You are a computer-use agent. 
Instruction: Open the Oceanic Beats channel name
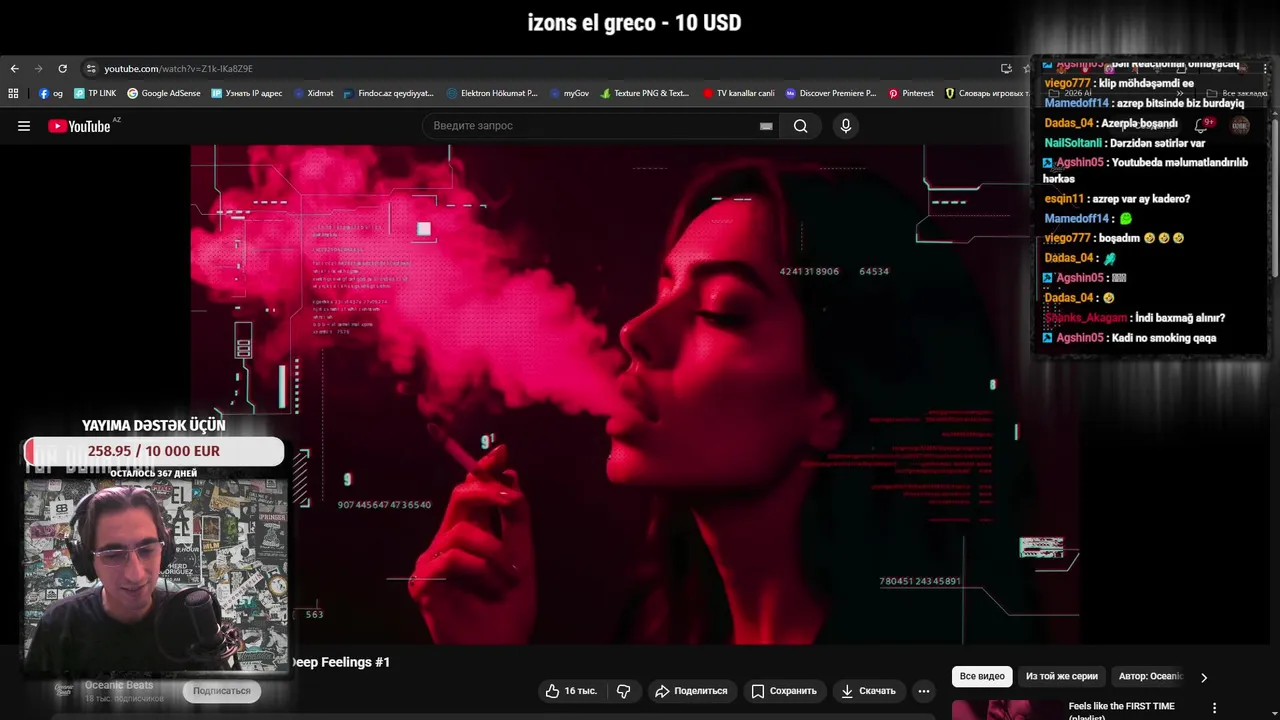pos(119,685)
